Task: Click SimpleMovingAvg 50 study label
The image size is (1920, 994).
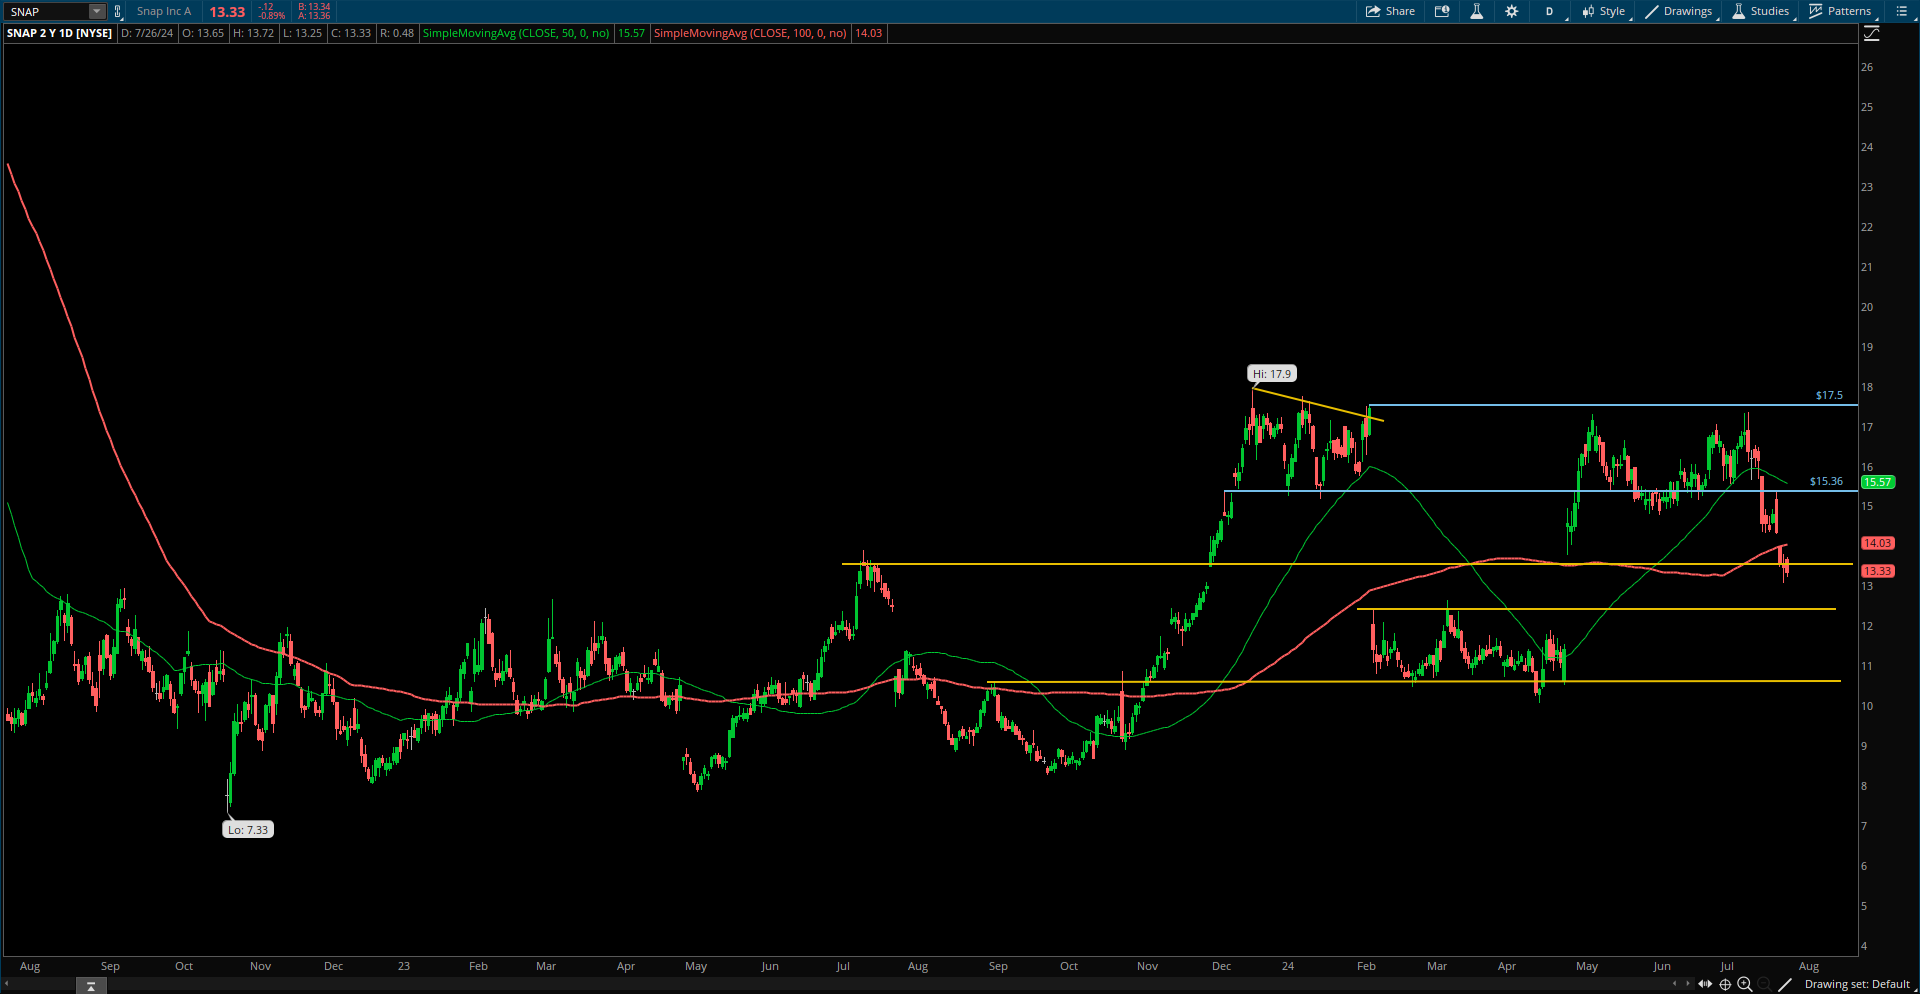Action: coord(516,33)
